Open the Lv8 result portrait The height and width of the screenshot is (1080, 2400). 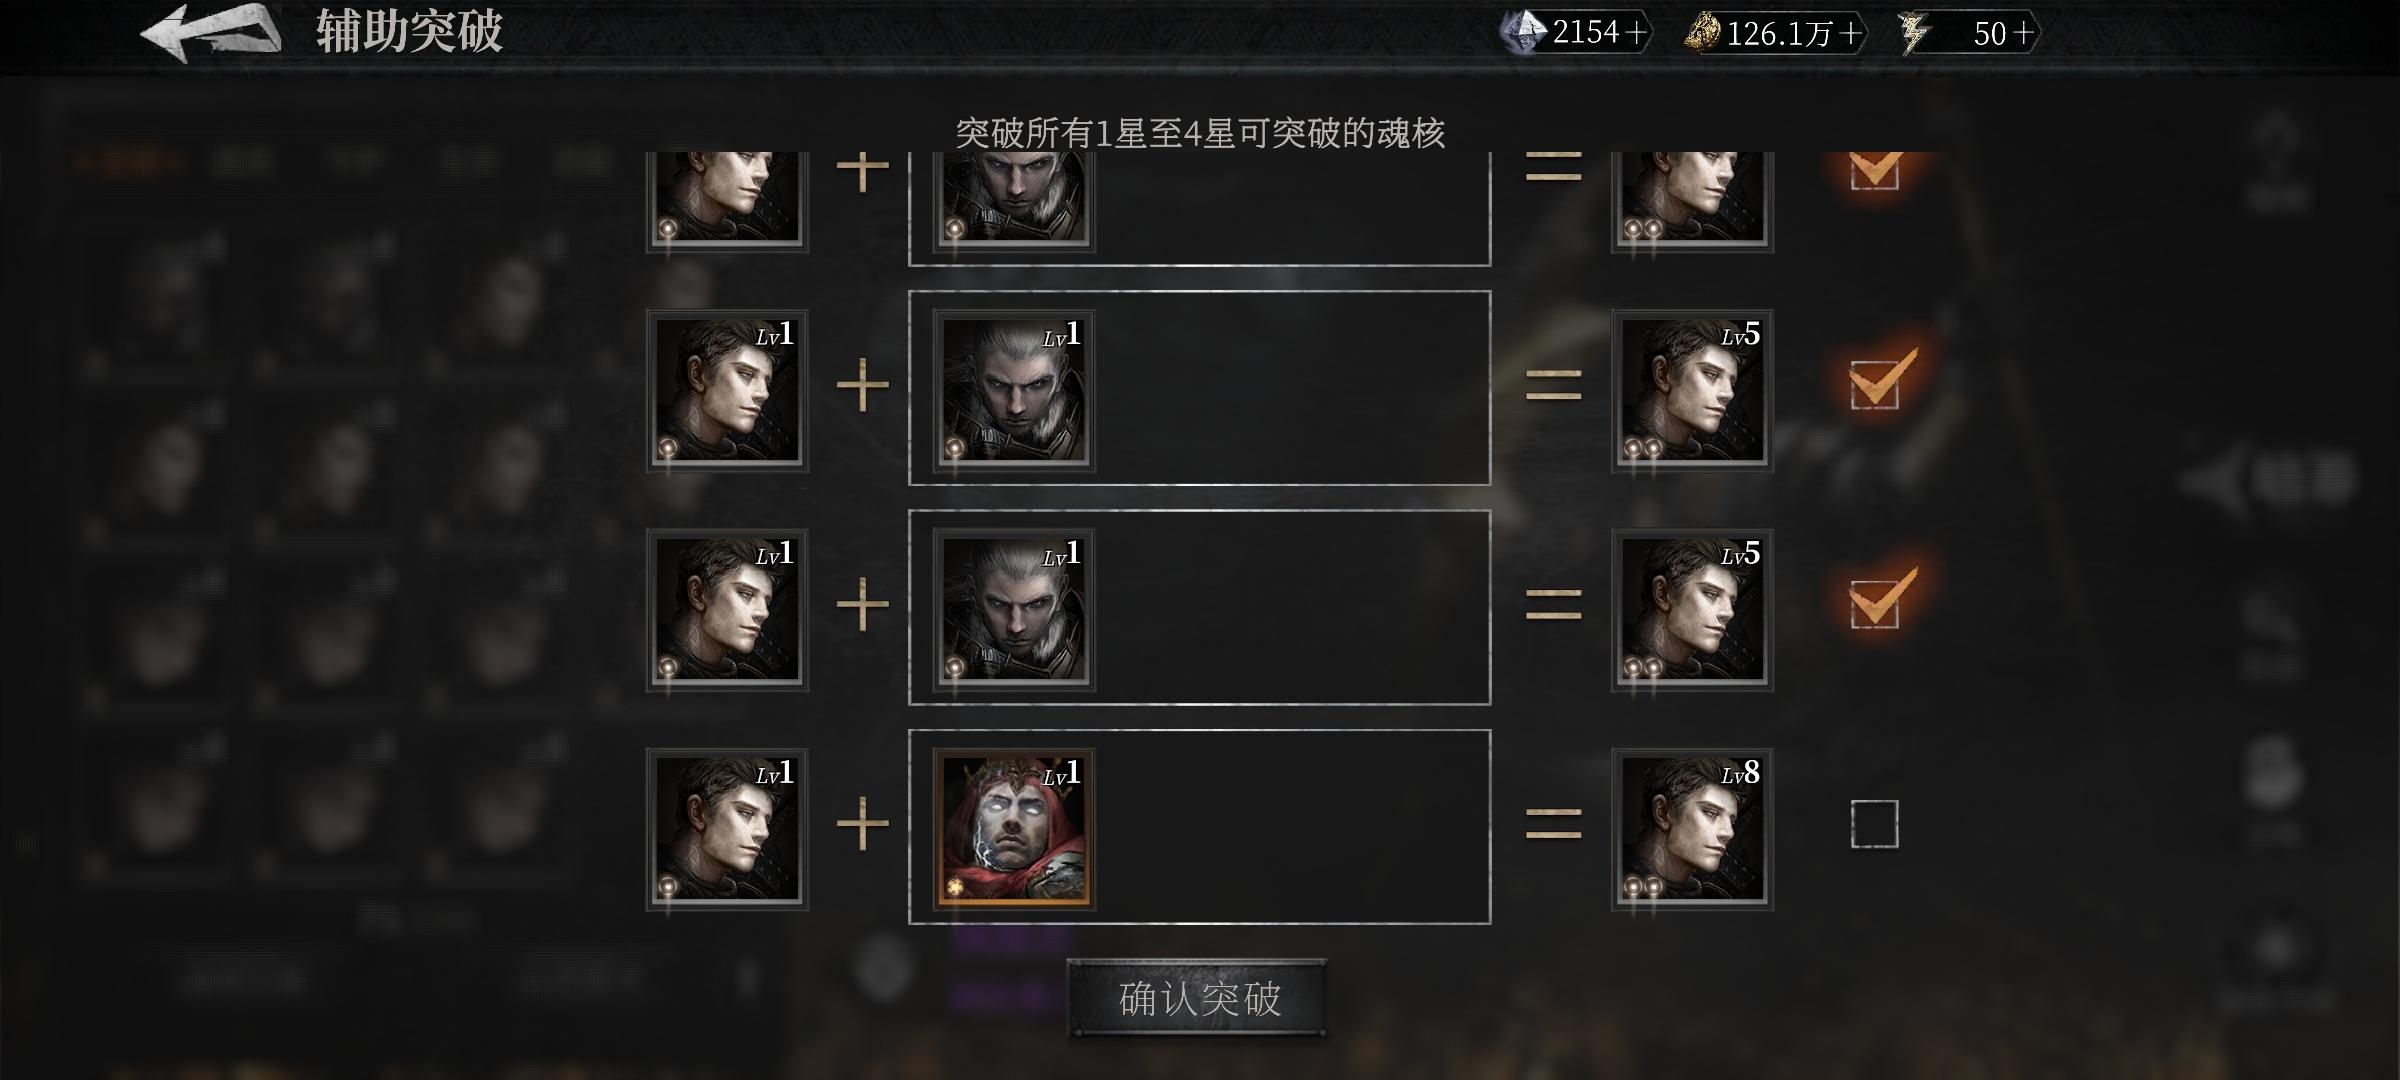point(1692,830)
